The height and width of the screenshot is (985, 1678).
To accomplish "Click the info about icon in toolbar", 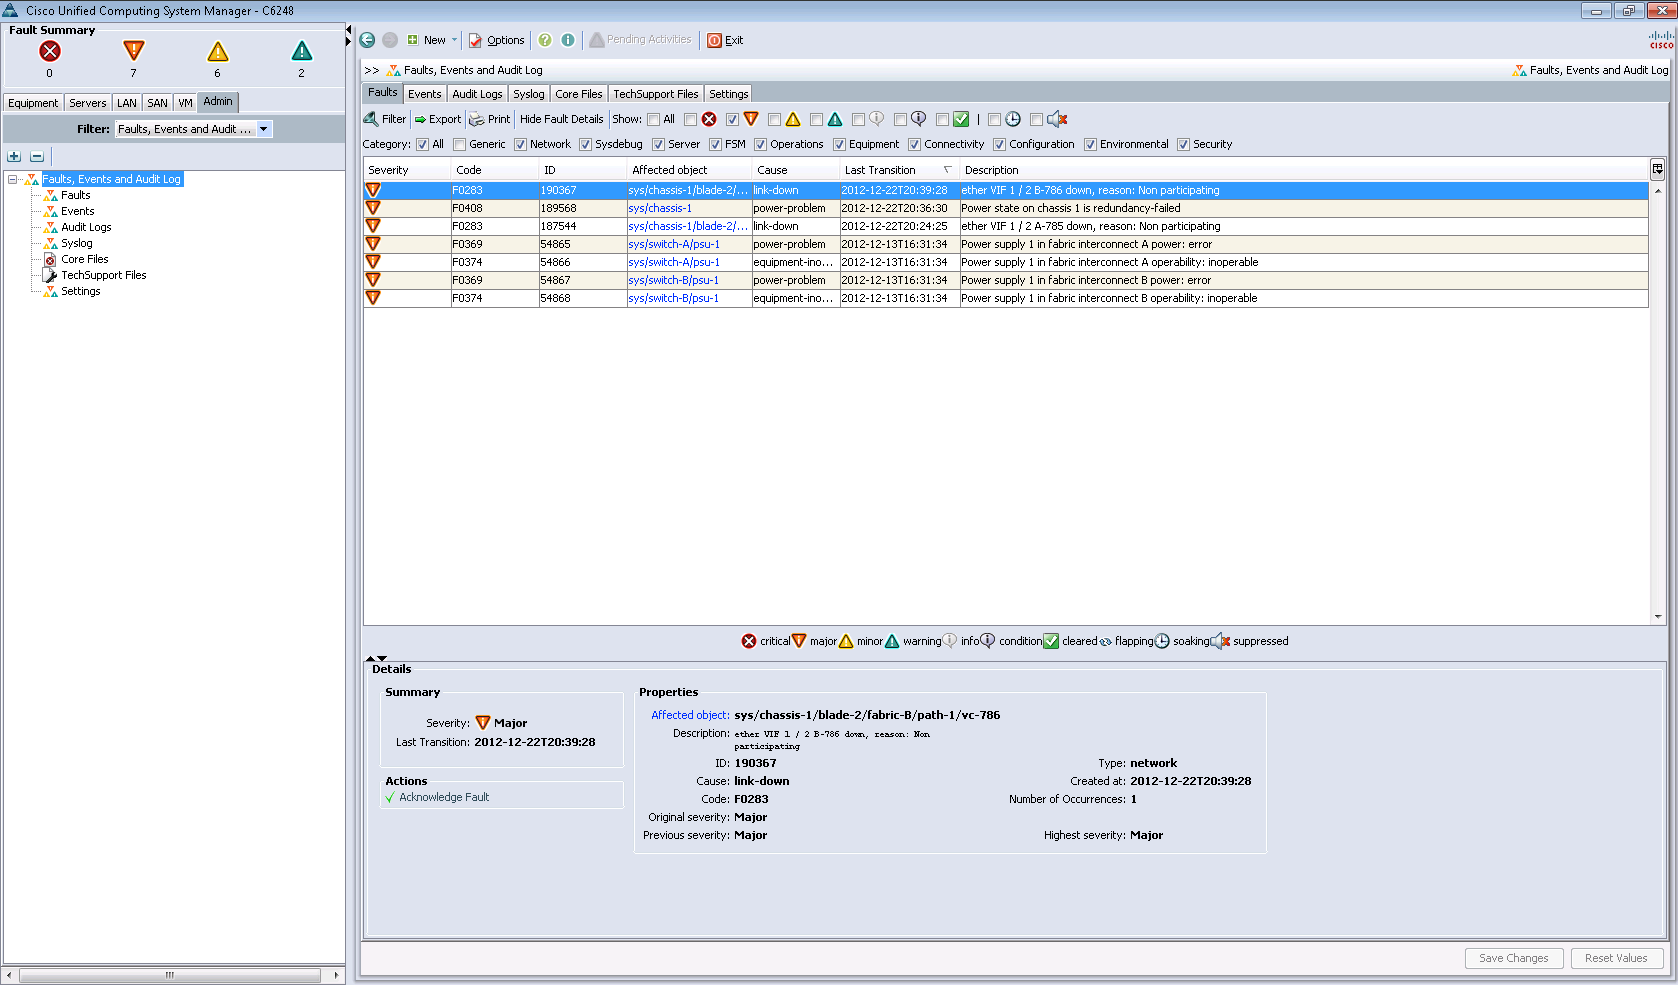I will (568, 40).
